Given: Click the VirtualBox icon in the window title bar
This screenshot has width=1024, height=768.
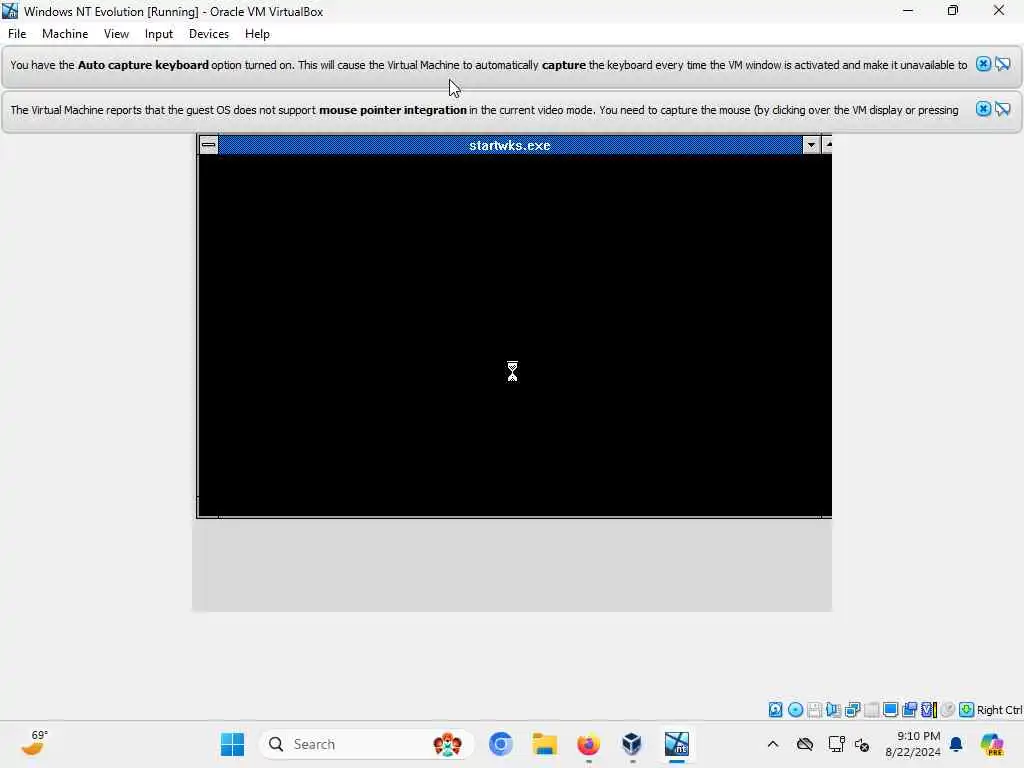Looking at the screenshot, I should pos(10,11).
